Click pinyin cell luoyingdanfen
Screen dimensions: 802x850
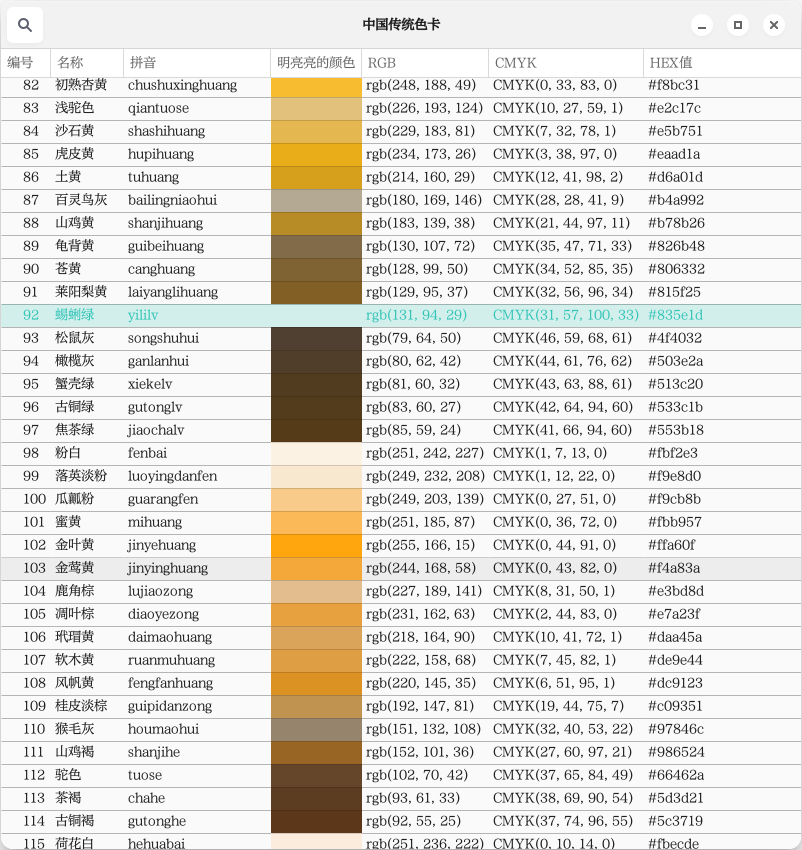[172, 476]
